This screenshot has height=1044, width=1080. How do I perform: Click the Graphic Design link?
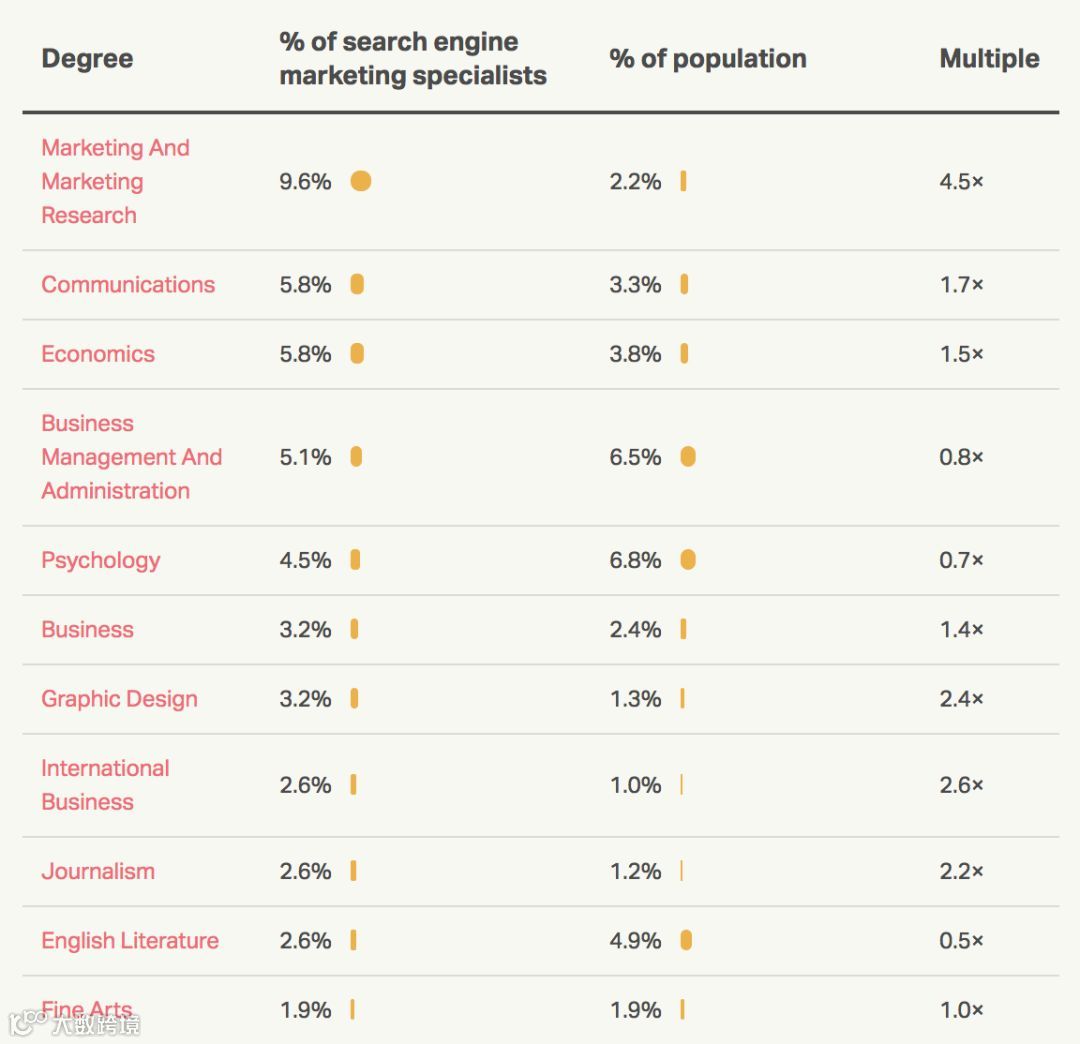tap(119, 699)
